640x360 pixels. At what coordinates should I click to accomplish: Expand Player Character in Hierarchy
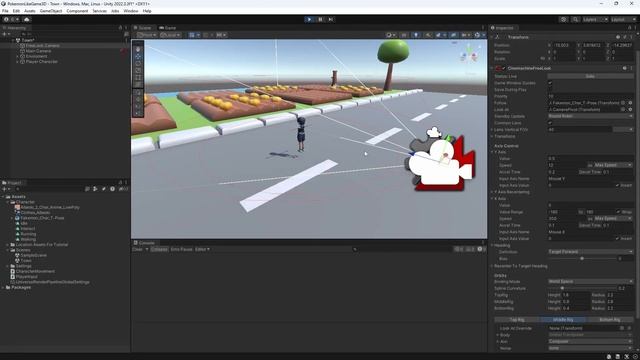click(x=18, y=62)
